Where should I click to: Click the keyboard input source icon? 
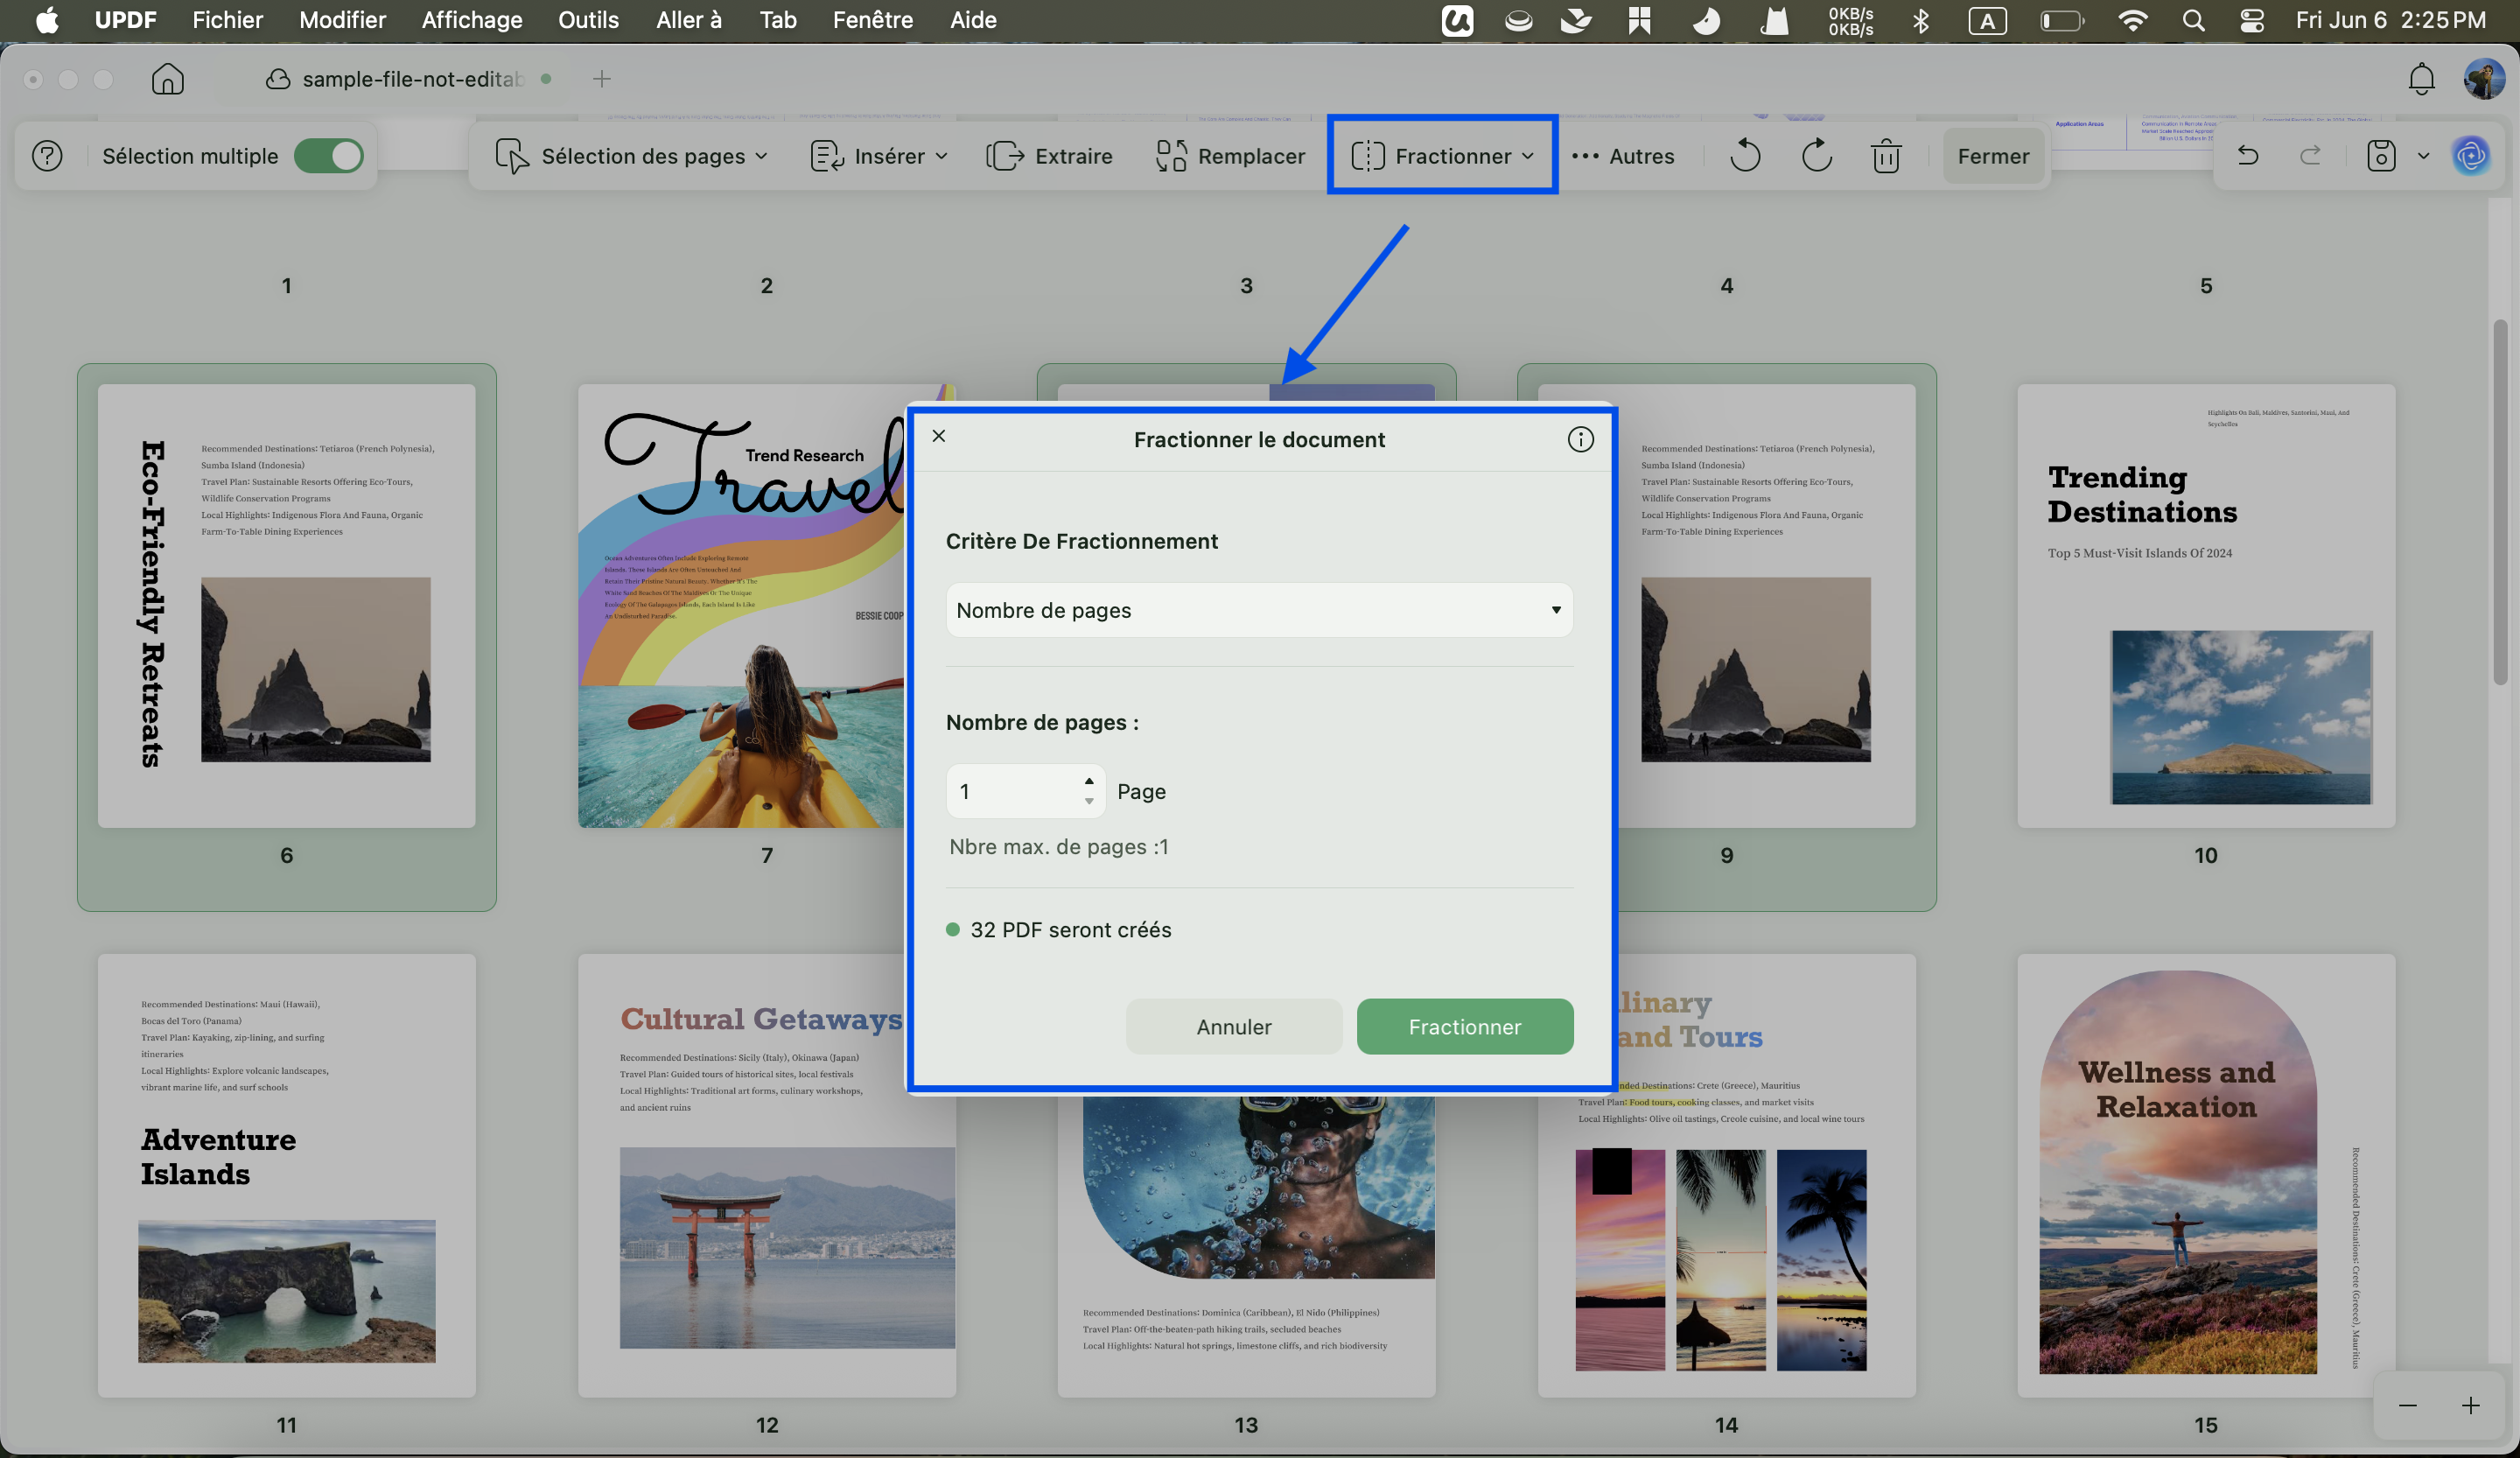pos(1987,20)
